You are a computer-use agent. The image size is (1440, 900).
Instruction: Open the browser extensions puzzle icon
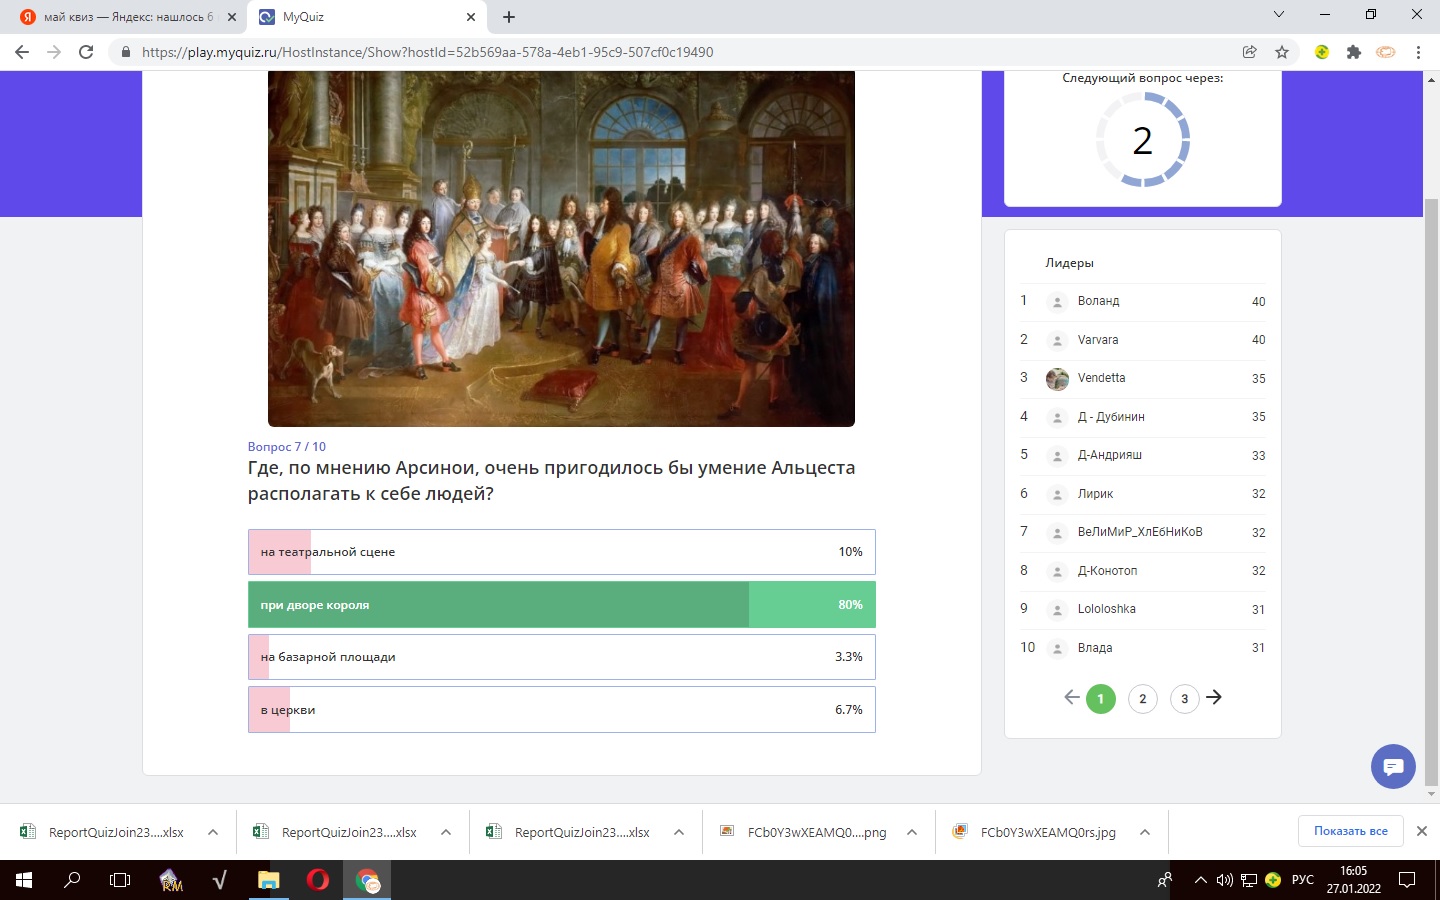tap(1354, 52)
